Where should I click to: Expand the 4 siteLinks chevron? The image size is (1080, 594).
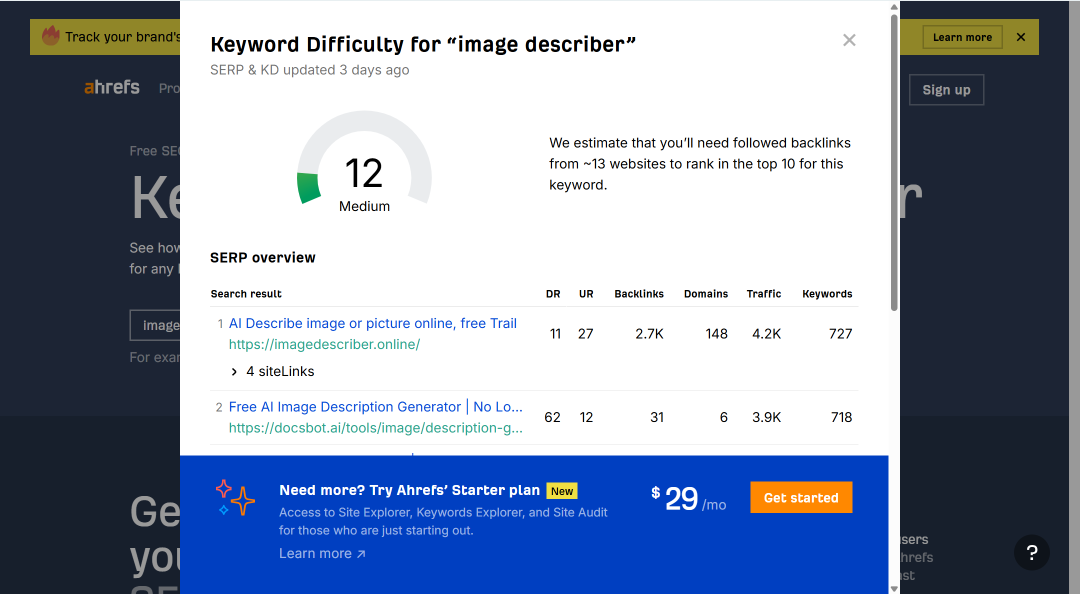[234, 371]
